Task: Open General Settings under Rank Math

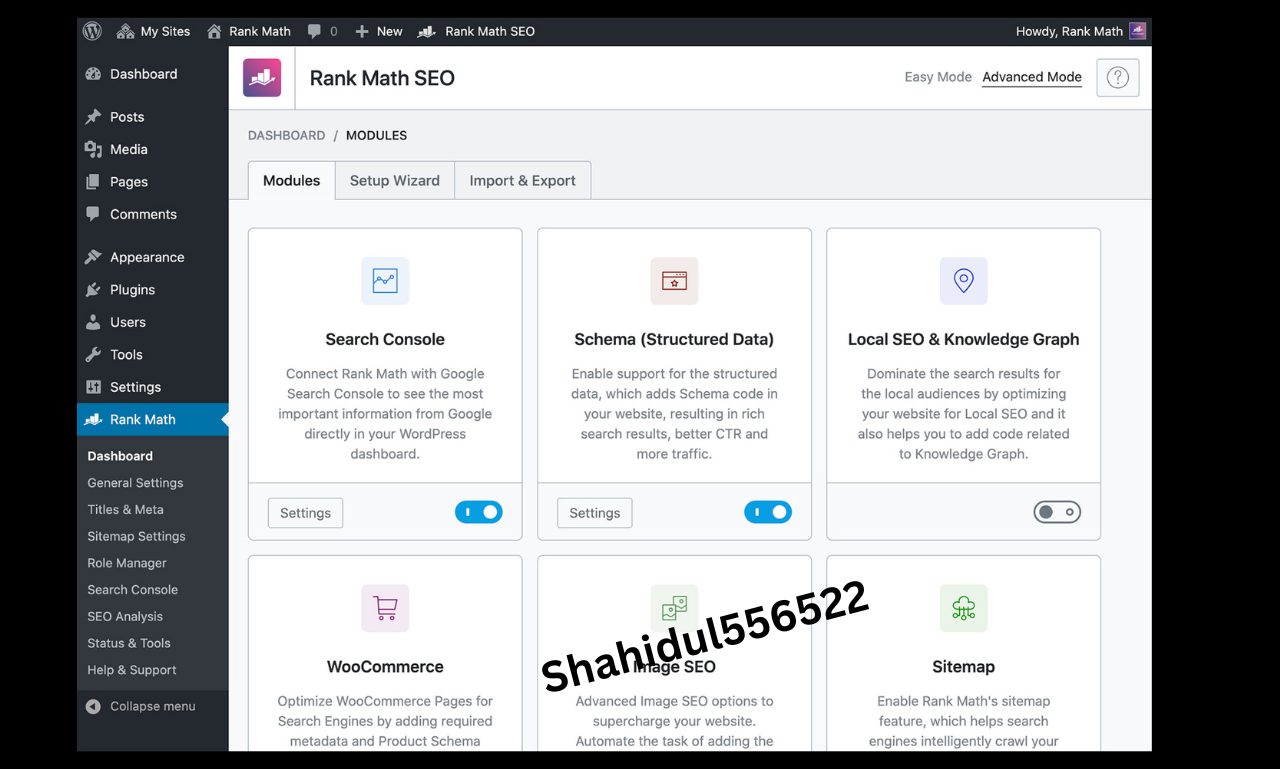Action: [135, 483]
